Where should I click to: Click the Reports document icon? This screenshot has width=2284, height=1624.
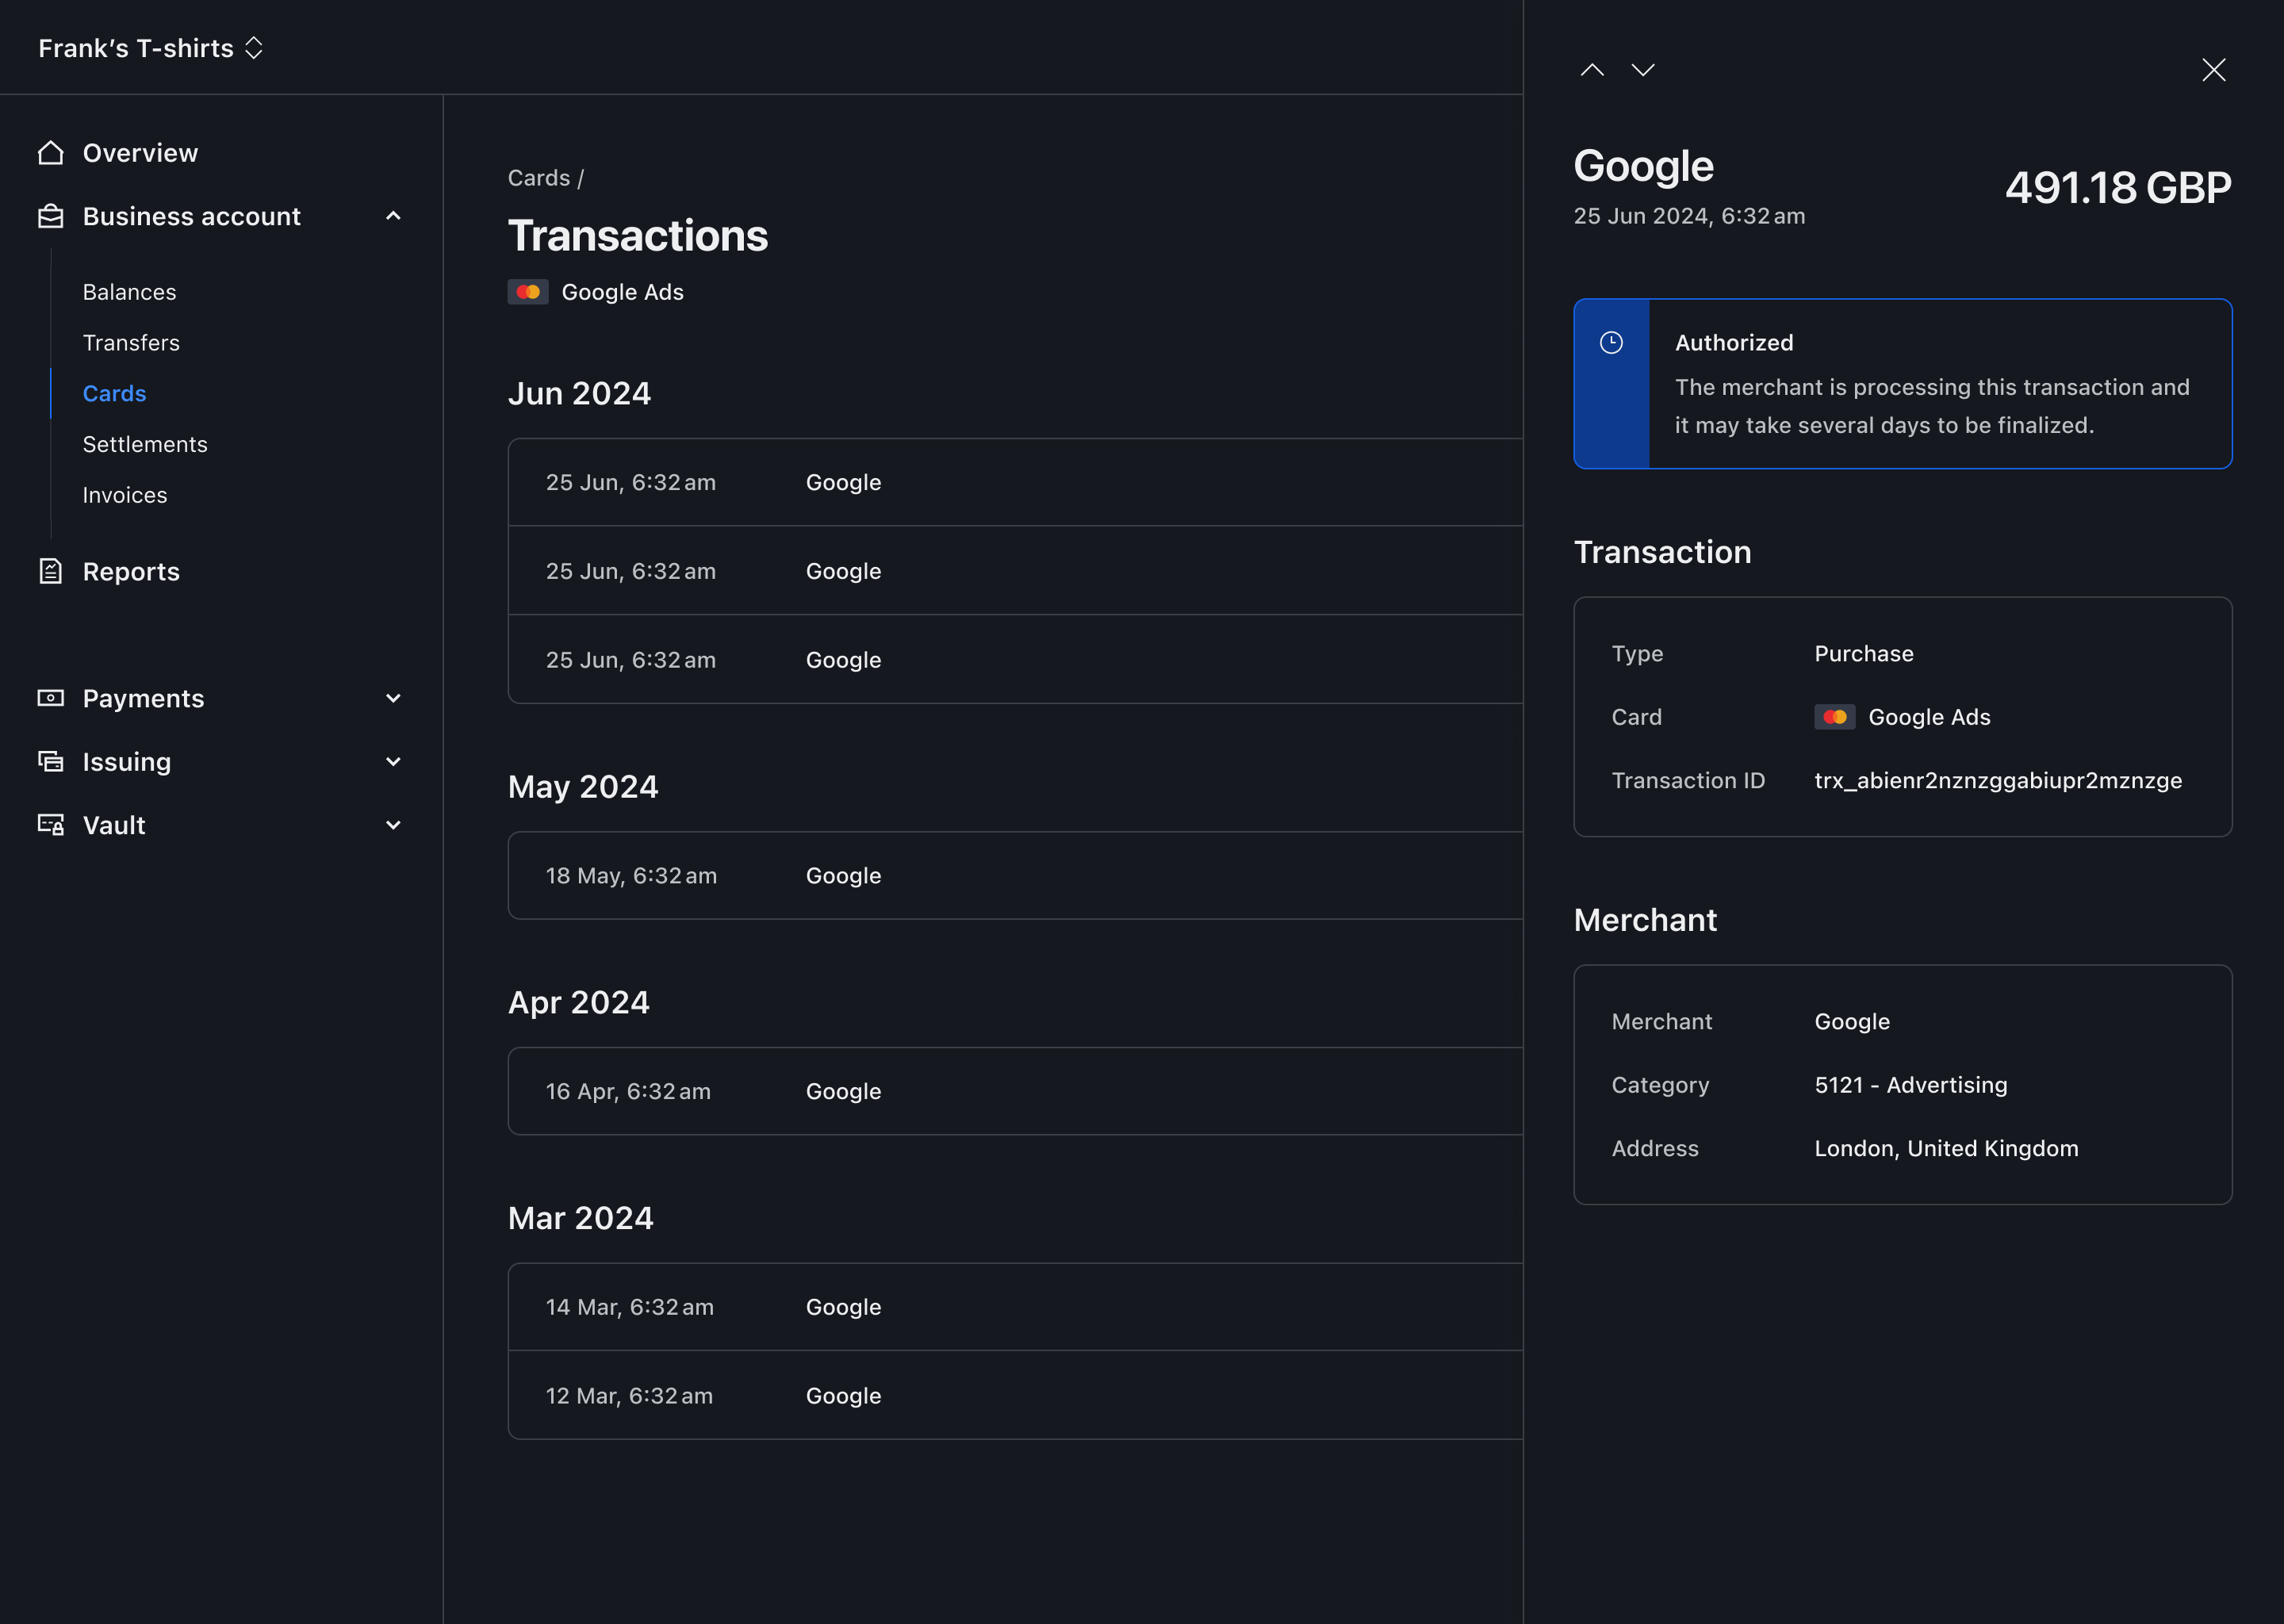(x=51, y=571)
